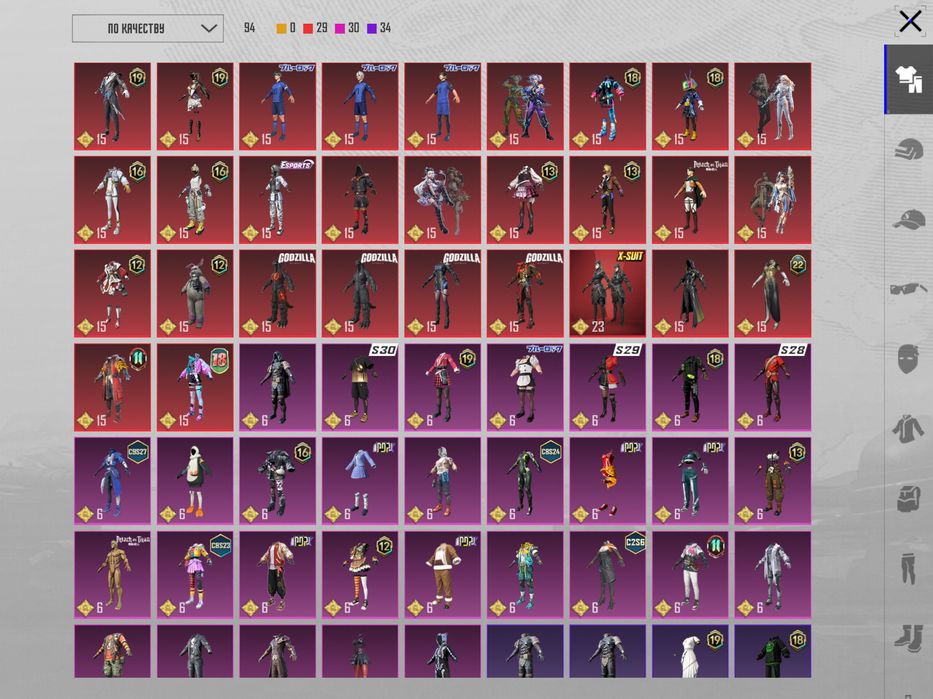
Task: Open the shoes category icon
Action: coord(909,637)
